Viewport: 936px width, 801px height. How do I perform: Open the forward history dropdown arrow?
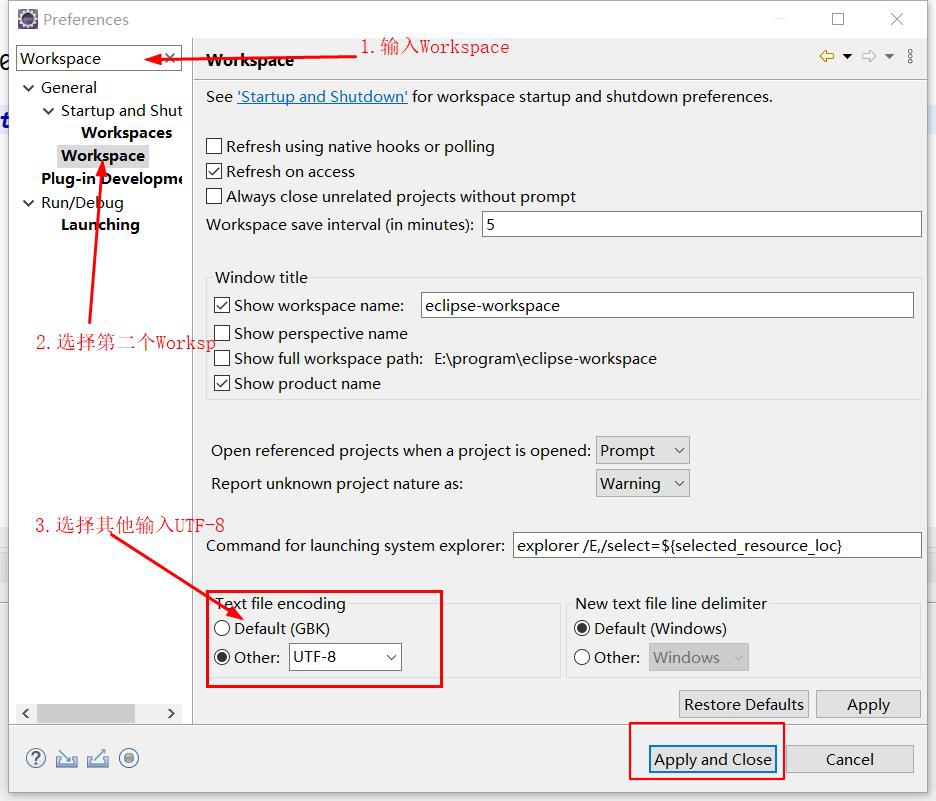coord(889,57)
